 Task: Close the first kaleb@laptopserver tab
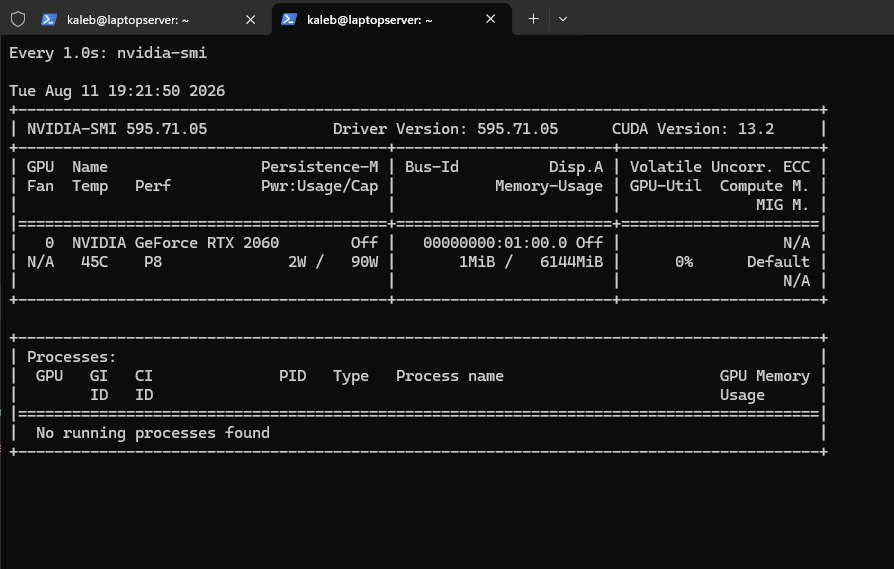250,19
